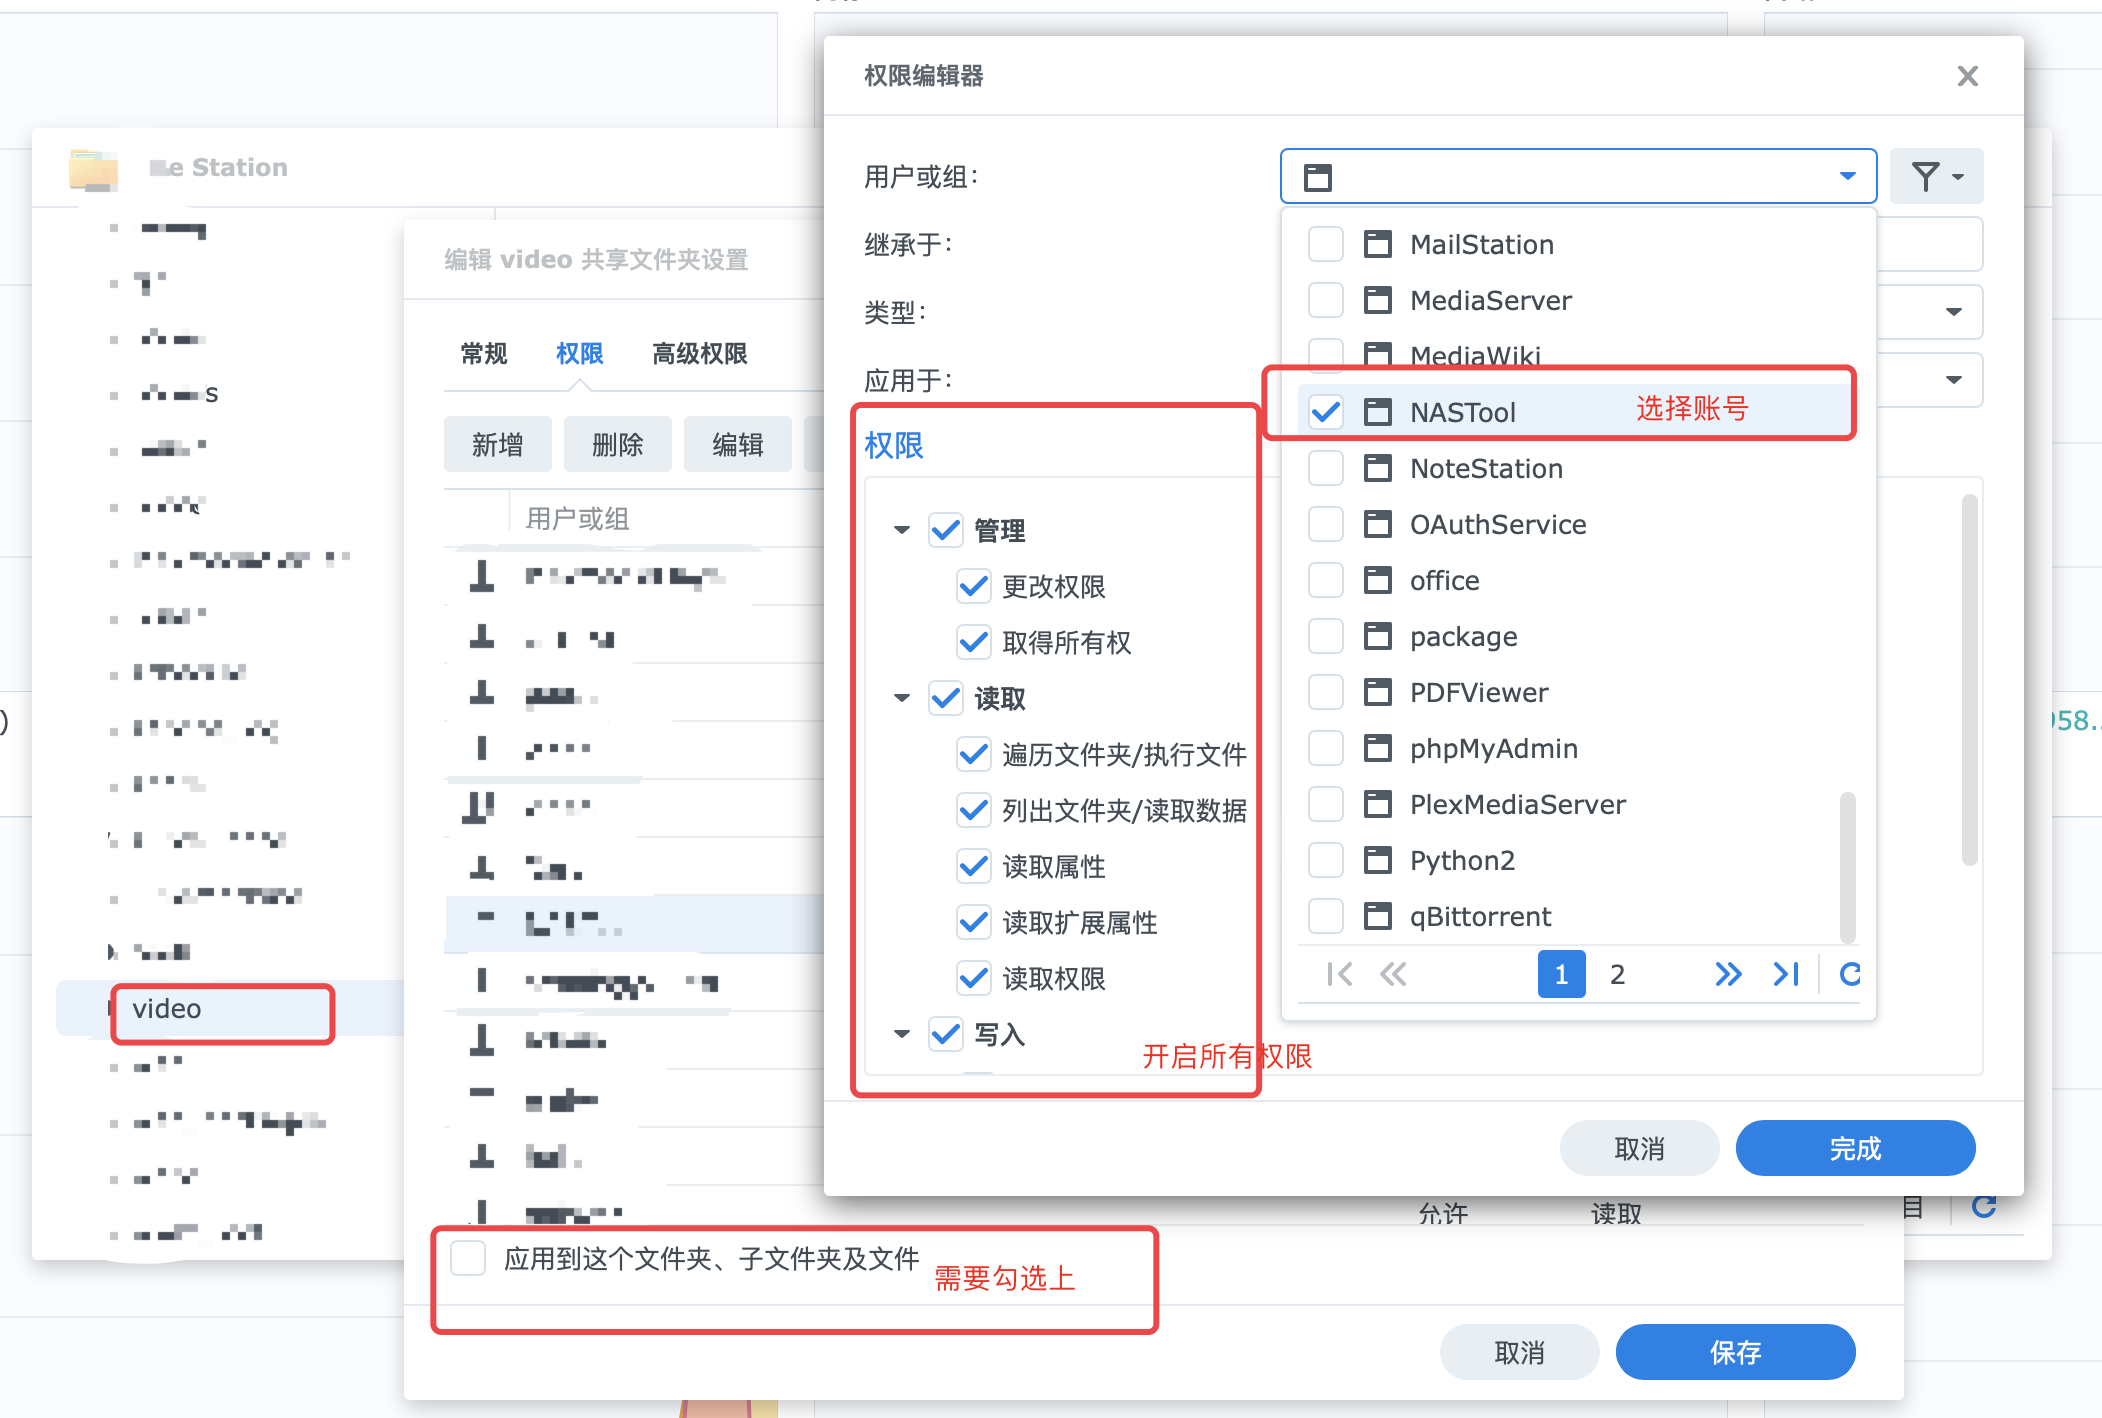
Task: Enable 应用到这个文件夹、子文件夹及文件 checkbox
Action: 468,1258
